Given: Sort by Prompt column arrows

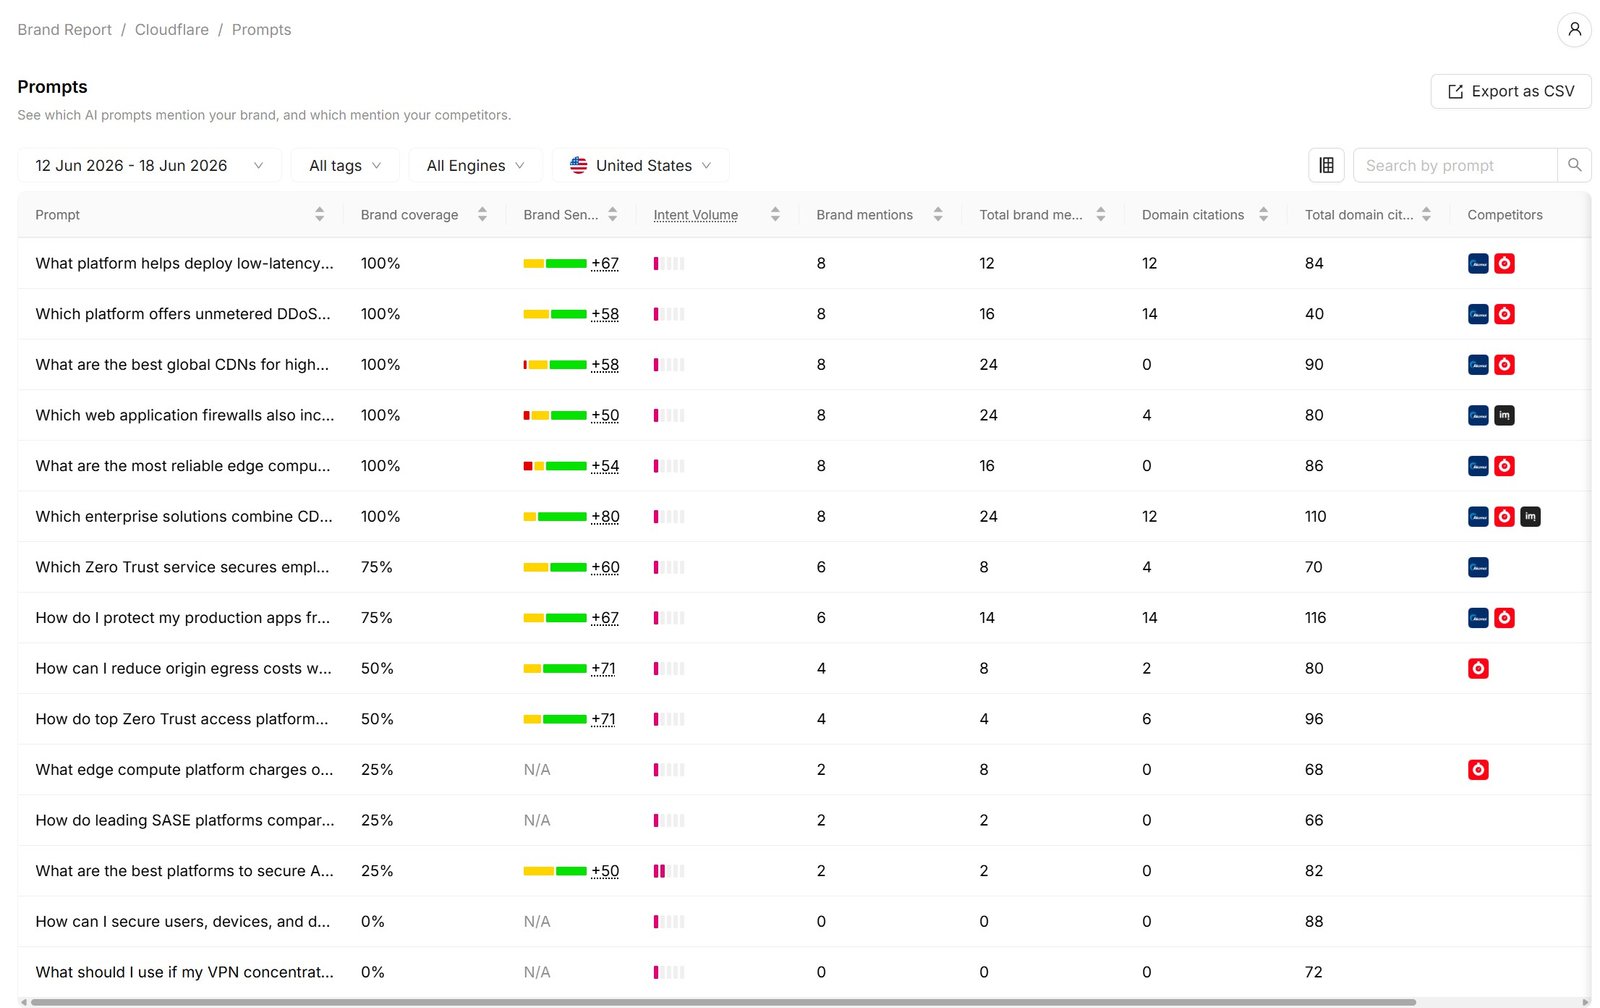Looking at the screenshot, I should 319,214.
